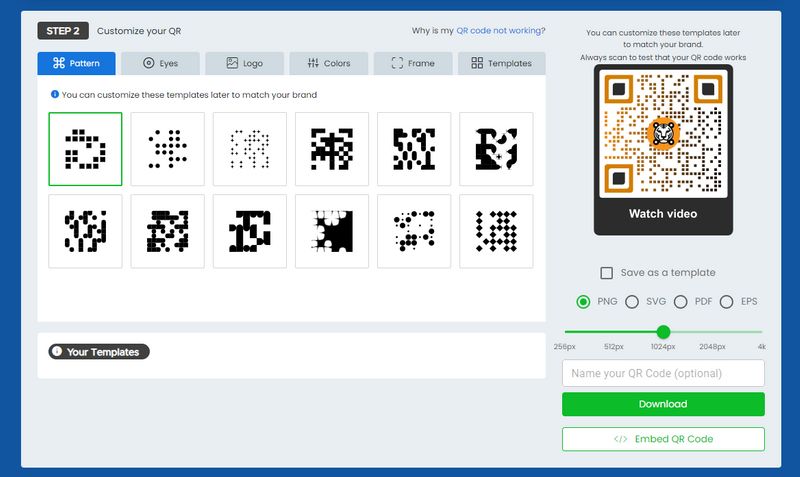Click the Watch video frame label
Screen dimensions: 800x477
tap(663, 214)
